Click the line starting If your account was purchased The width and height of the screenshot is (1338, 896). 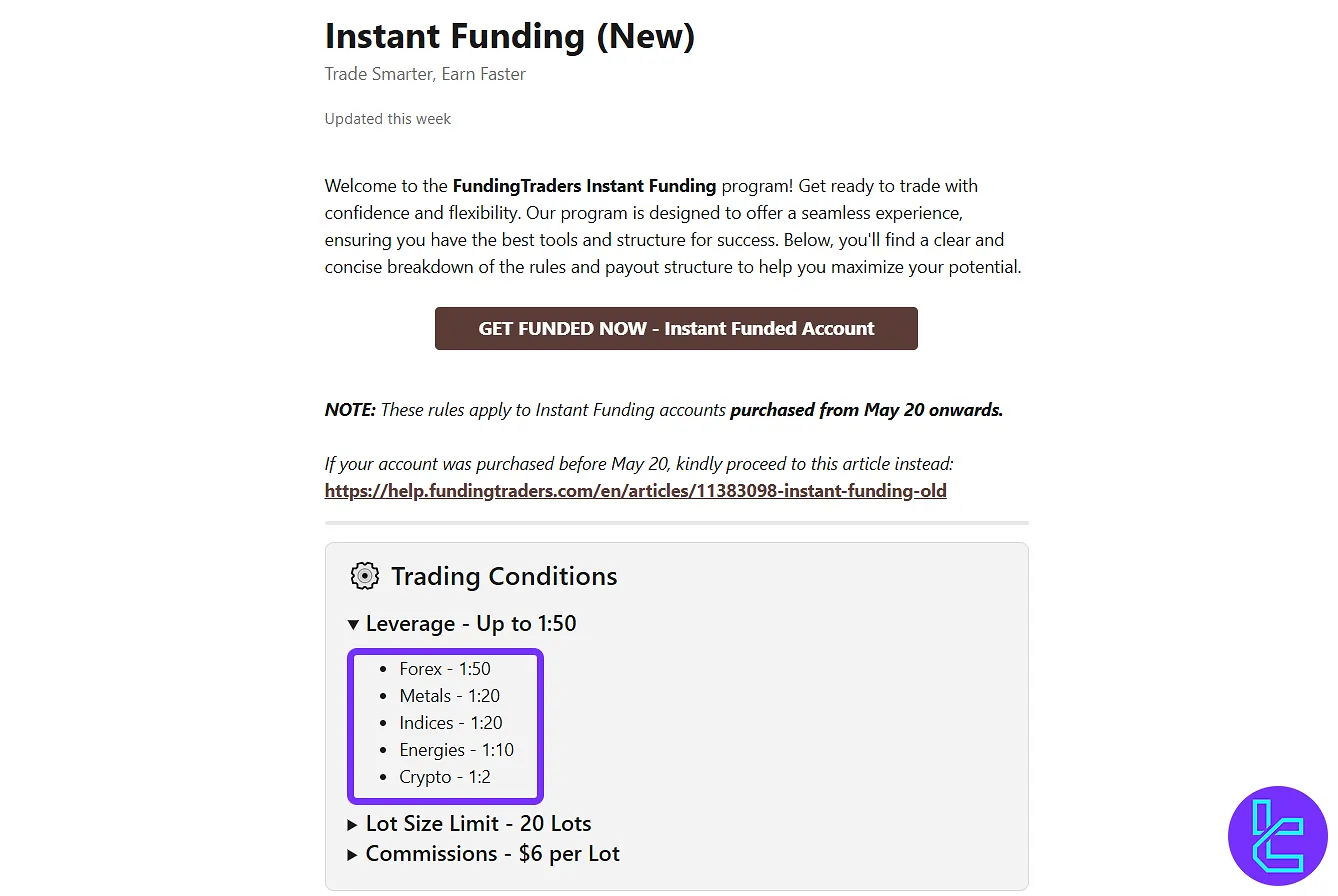[x=639, y=464]
